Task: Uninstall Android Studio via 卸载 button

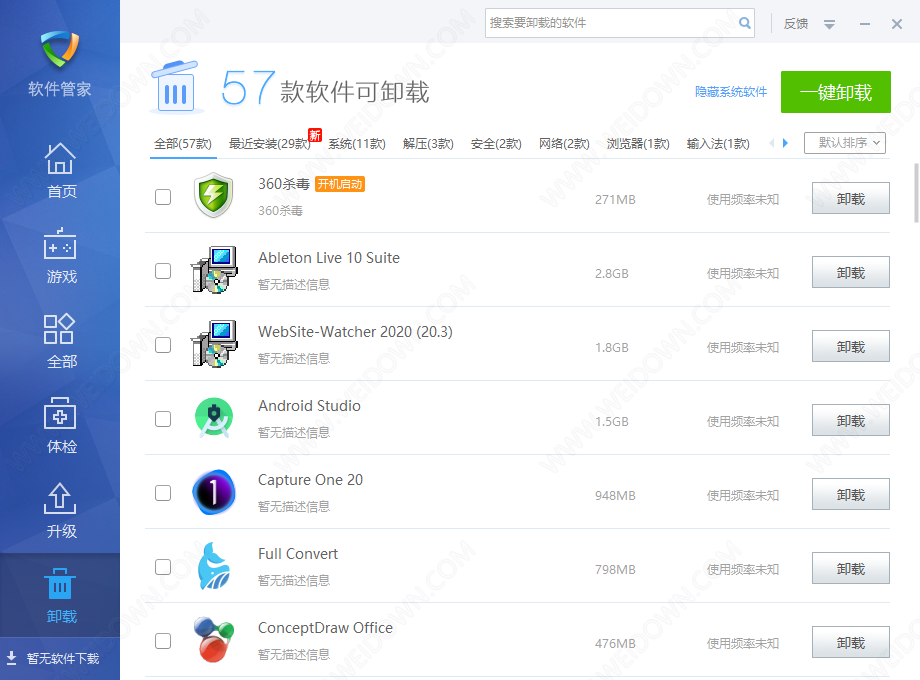Action: (x=851, y=420)
